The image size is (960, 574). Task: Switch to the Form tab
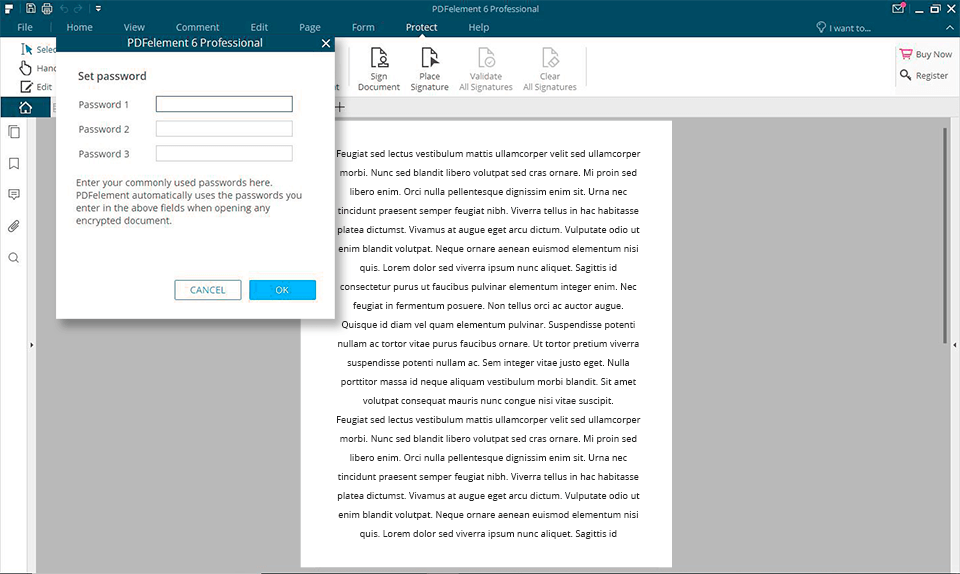(x=363, y=27)
